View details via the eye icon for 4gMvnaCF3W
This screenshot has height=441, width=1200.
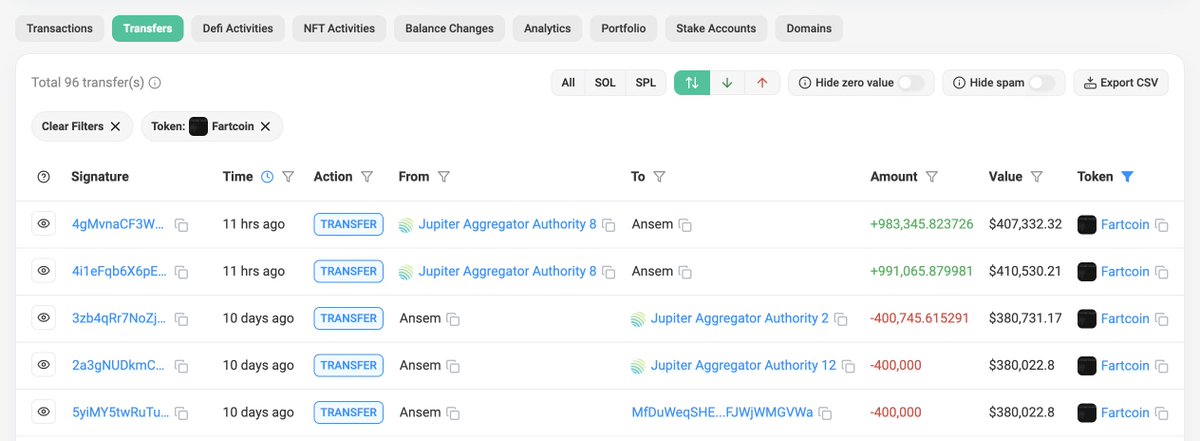[x=43, y=224]
